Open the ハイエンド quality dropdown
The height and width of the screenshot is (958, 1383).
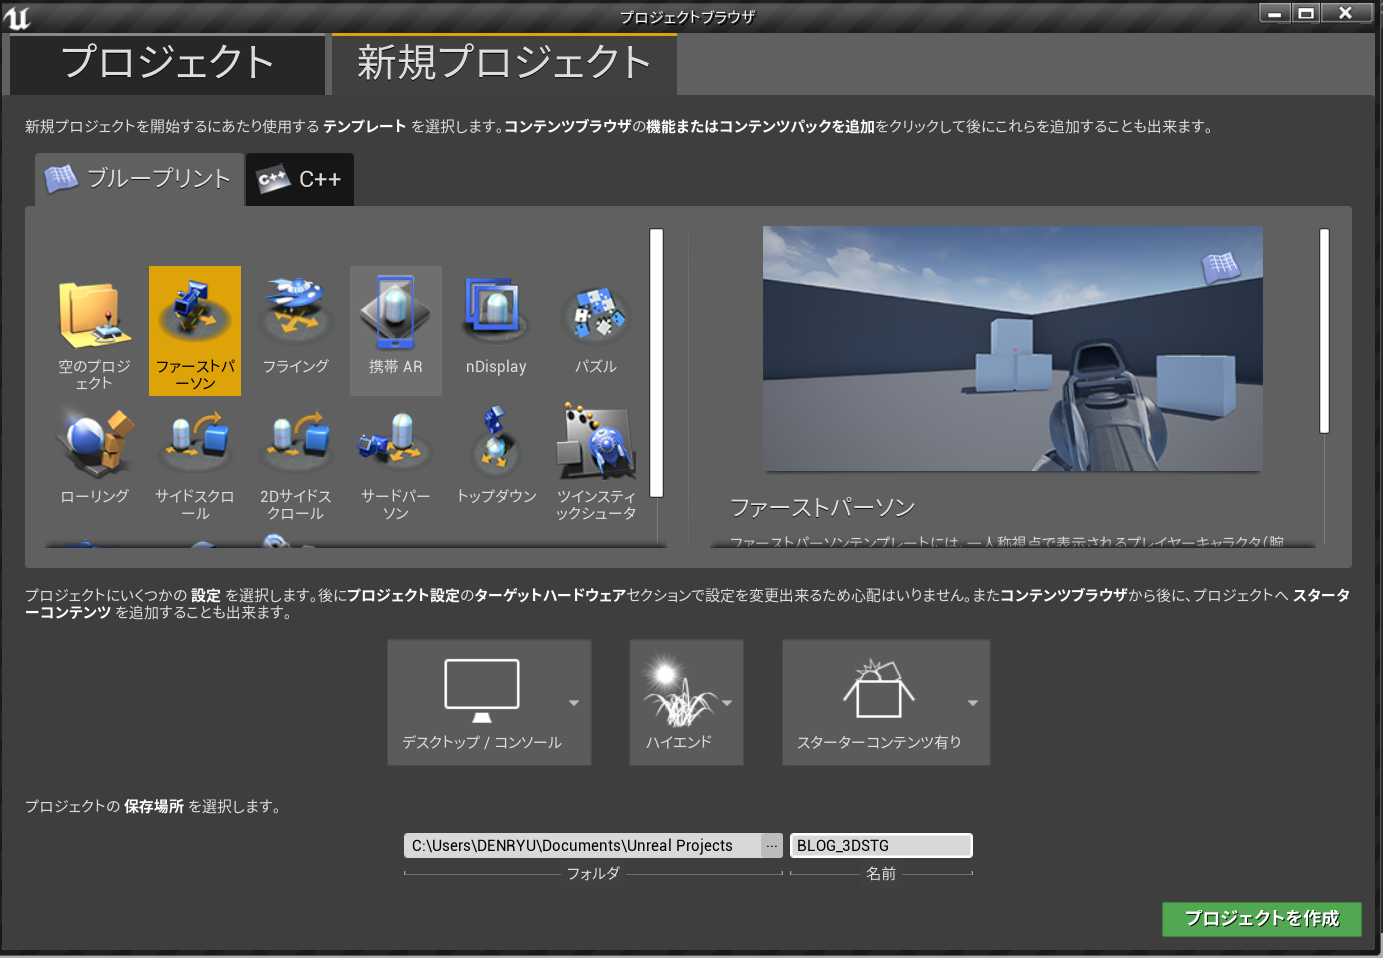click(x=686, y=703)
